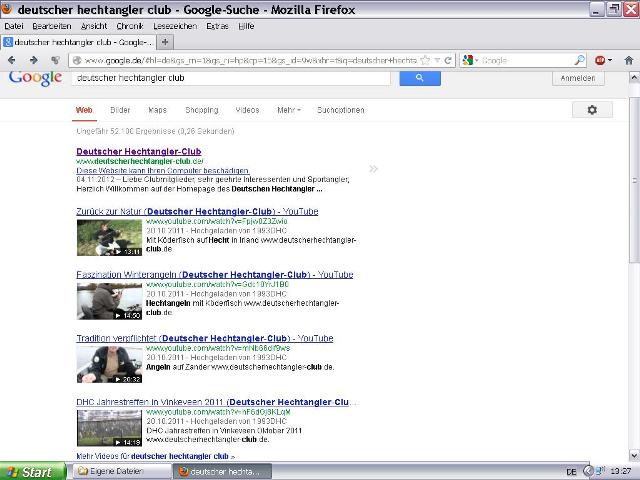Image resolution: width=640 pixels, height=480 pixels.
Task: Click the network tray icon
Action: [x=600, y=471]
